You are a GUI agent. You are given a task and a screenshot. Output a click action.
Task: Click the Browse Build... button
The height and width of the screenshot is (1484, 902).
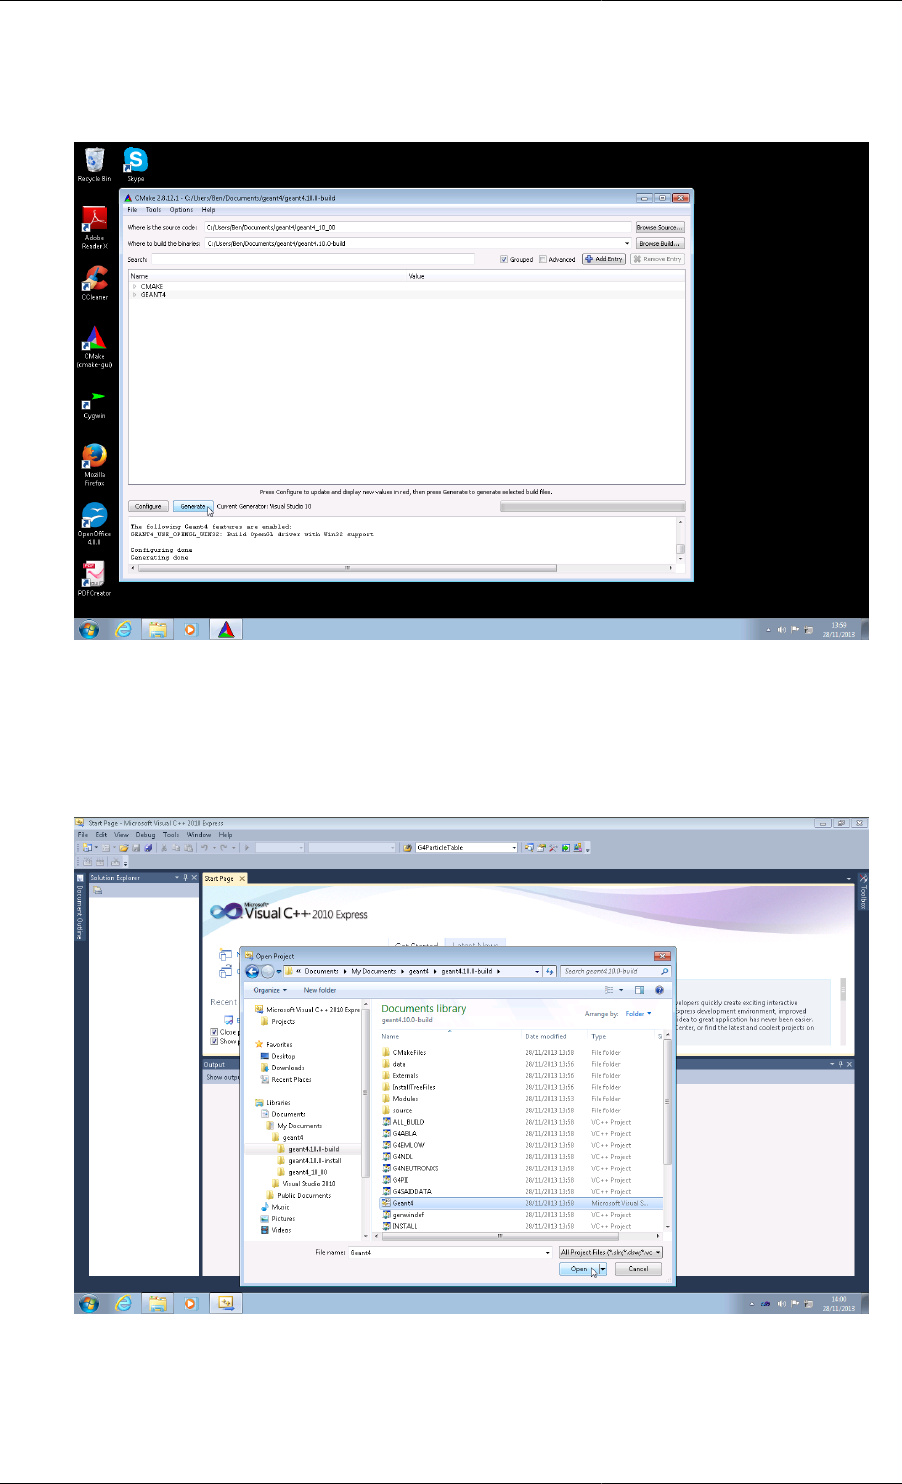[660, 243]
